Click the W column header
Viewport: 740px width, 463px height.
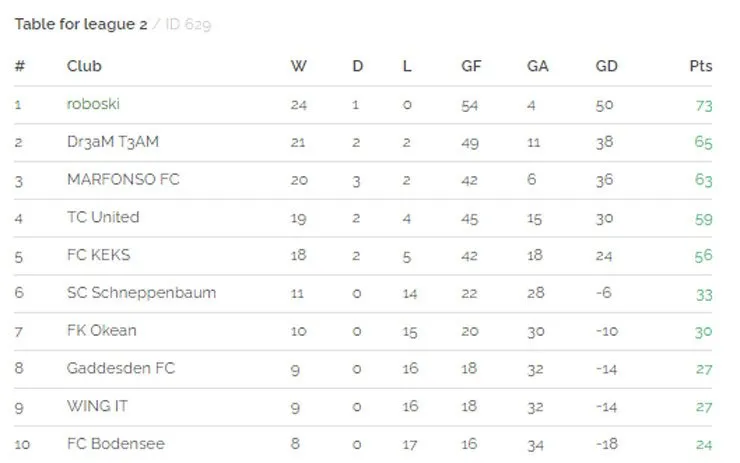tap(298, 66)
